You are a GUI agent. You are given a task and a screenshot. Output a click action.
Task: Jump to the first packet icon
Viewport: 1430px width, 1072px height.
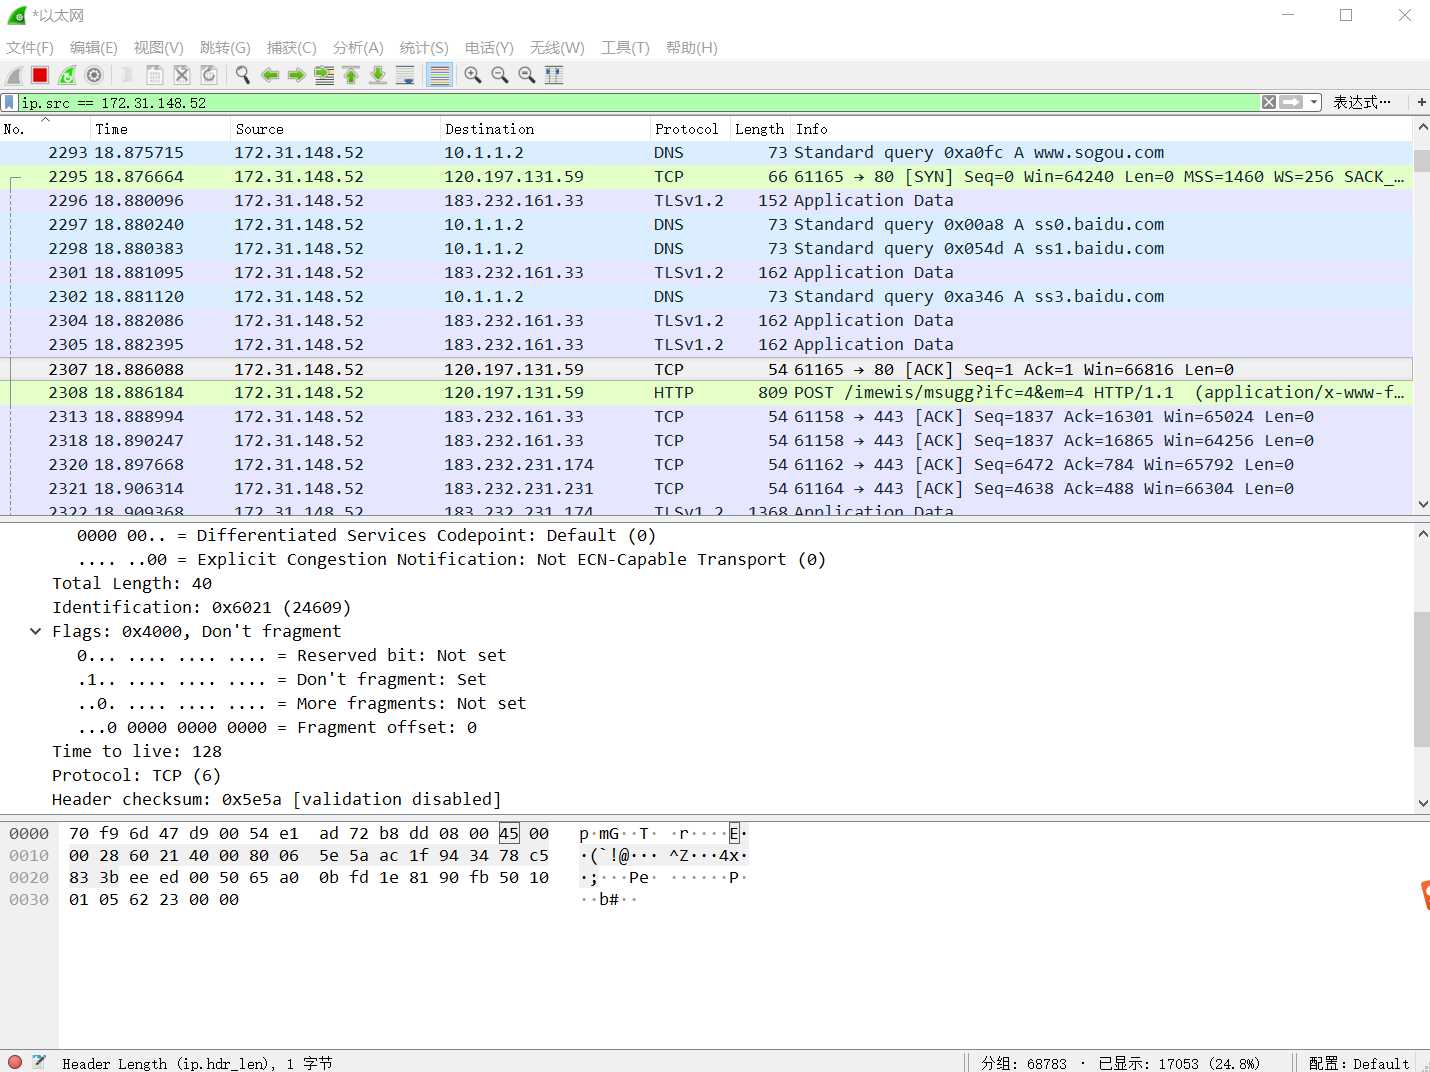pyautogui.click(x=351, y=75)
